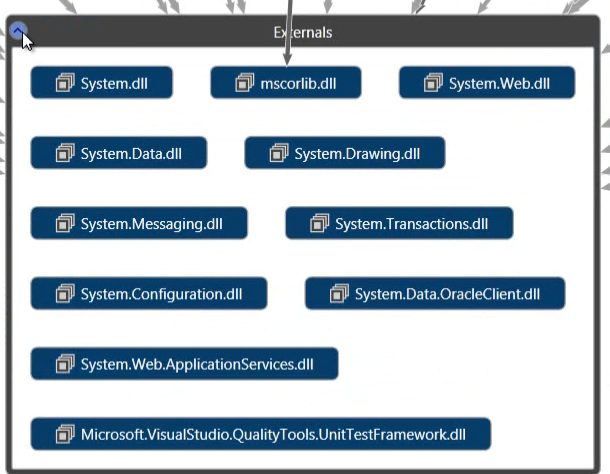Viewport: 610px width, 474px height.
Task: Click assembly icon beside System.Data.OracleClient.dll
Action: point(339,293)
